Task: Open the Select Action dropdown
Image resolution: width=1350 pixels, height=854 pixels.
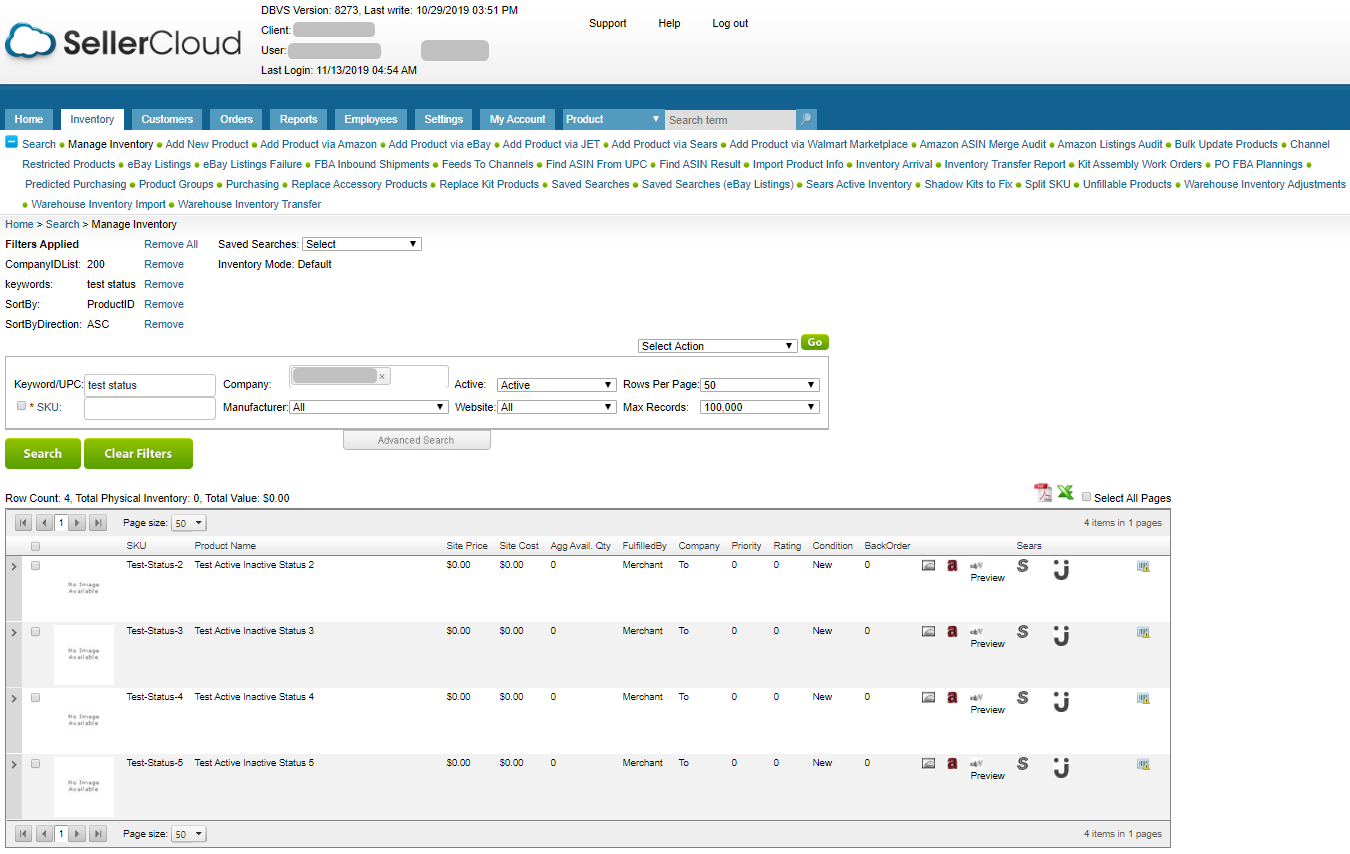Action: pos(717,346)
